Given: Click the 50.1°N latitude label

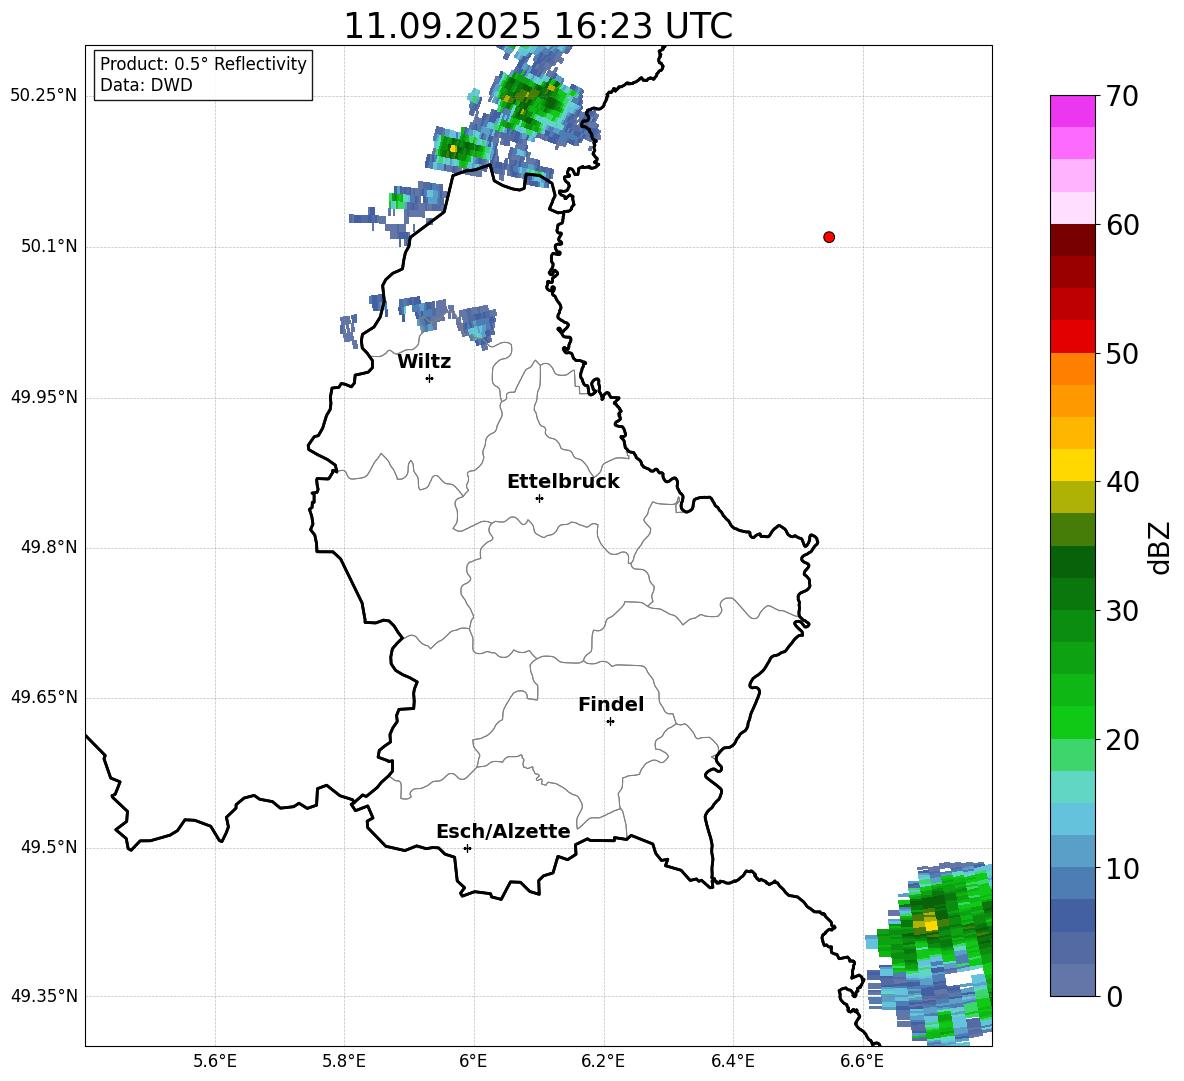Looking at the screenshot, I should coord(49,247).
